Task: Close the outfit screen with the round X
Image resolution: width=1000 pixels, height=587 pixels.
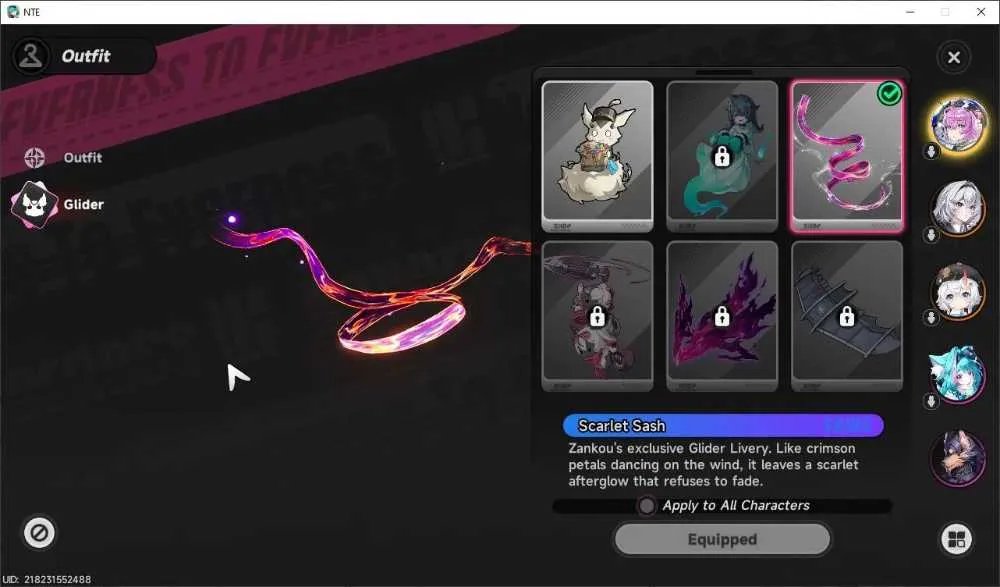Action: pos(953,57)
